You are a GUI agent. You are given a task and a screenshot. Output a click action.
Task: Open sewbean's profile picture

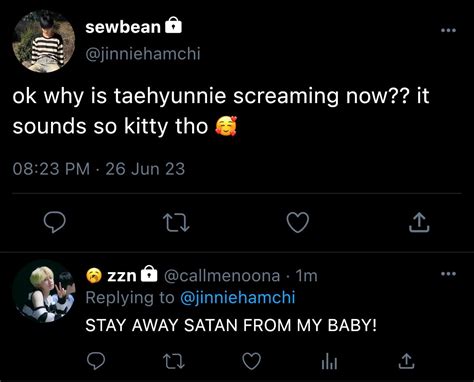(x=44, y=41)
